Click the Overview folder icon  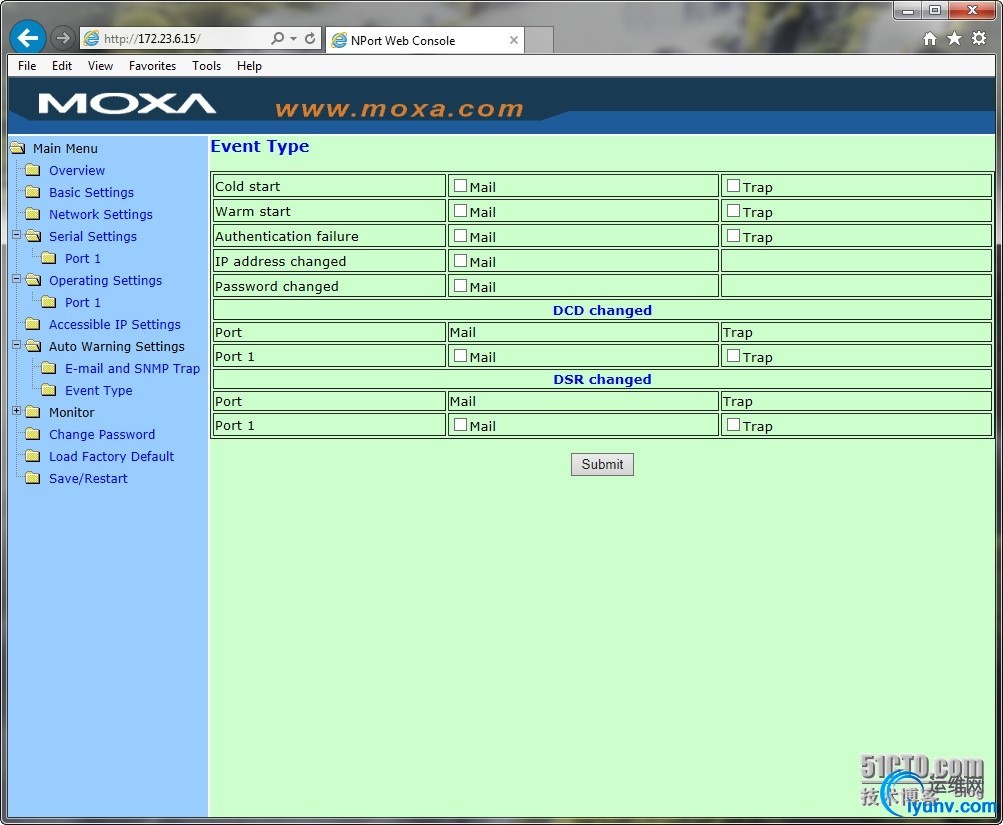33,170
